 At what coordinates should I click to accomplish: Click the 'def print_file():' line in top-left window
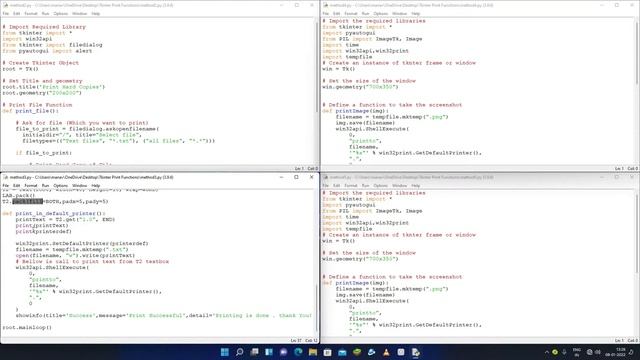(x=31, y=111)
